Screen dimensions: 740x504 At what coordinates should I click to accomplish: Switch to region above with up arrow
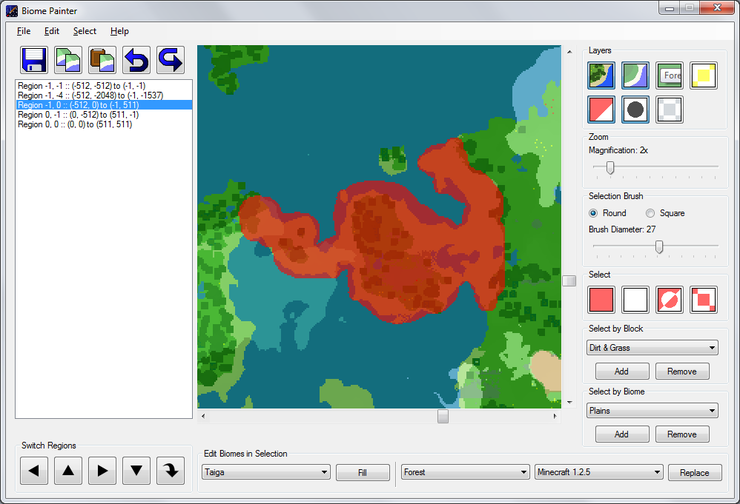tap(68, 470)
